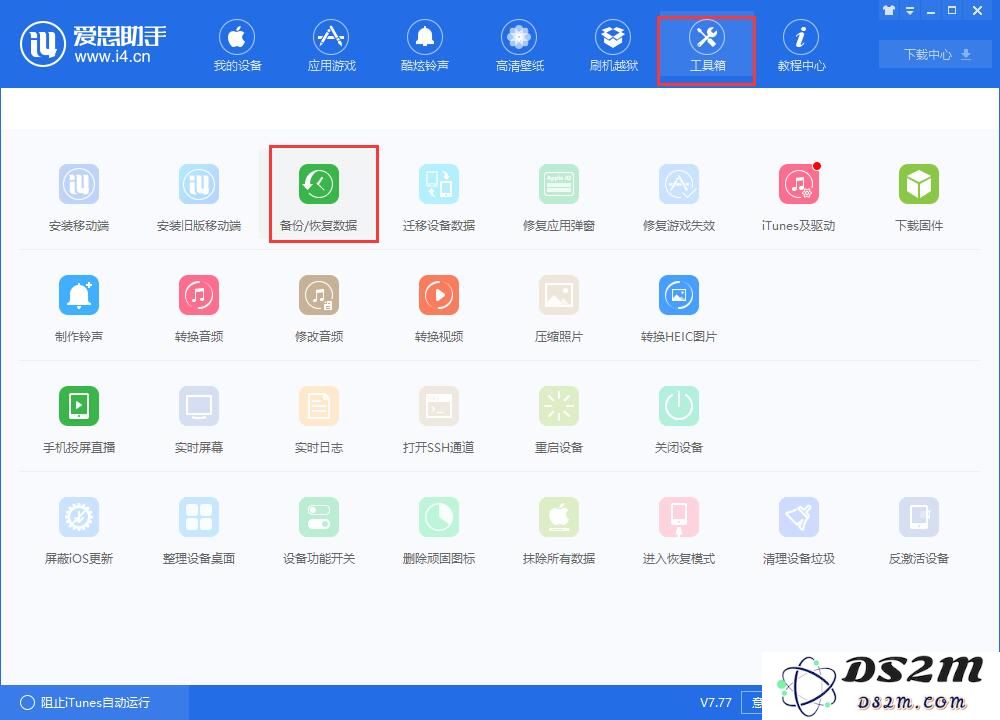Click version text V7.77
Image resolution: width=1000 pixels, height=720 pixels.
click(x=716, y=702)
